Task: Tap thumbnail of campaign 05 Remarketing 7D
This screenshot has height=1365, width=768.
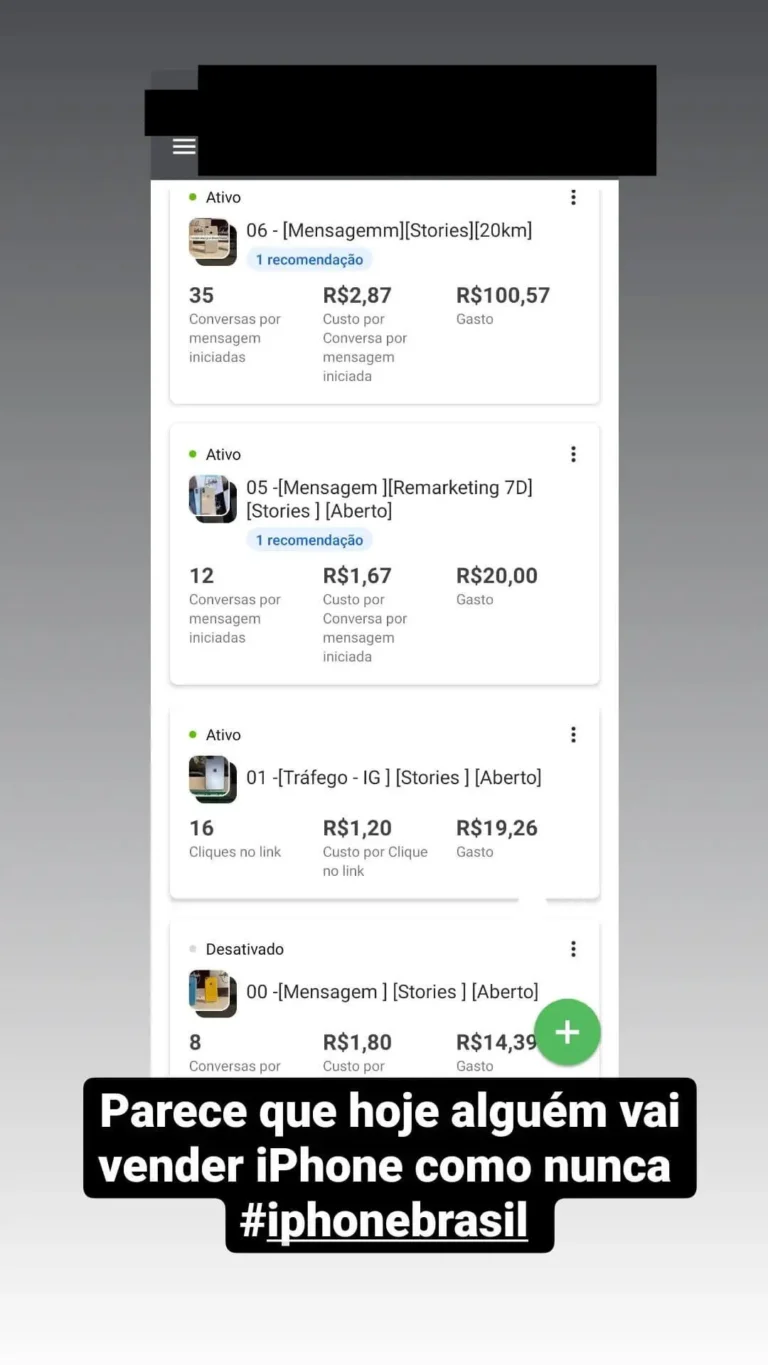Action: click(x=212, y=498)
